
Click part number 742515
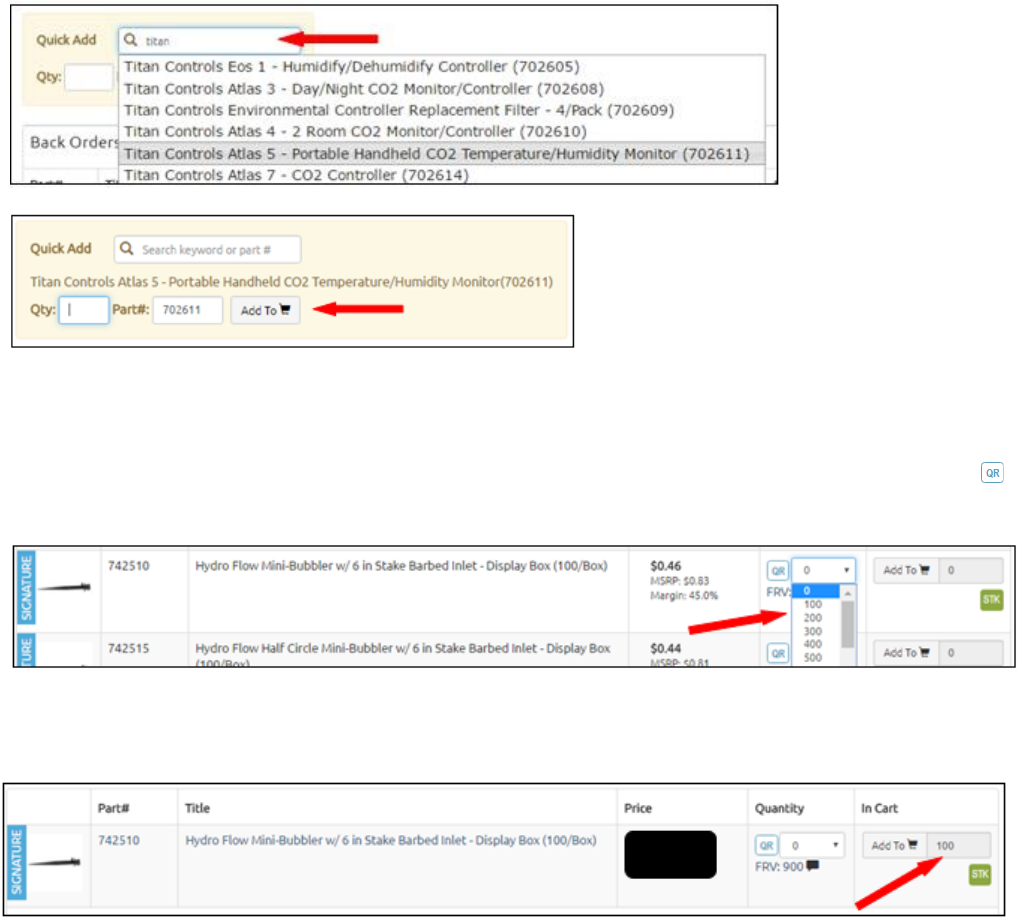[x=128, y=648]
